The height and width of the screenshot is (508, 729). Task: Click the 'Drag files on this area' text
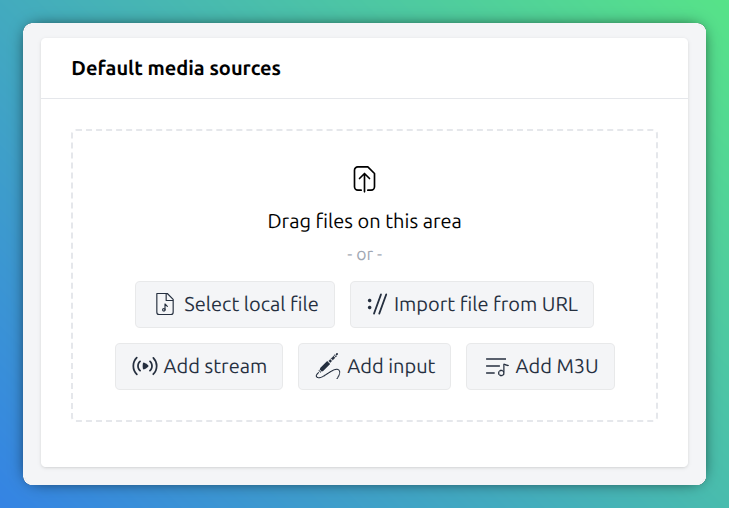click(x=364, y=221)
